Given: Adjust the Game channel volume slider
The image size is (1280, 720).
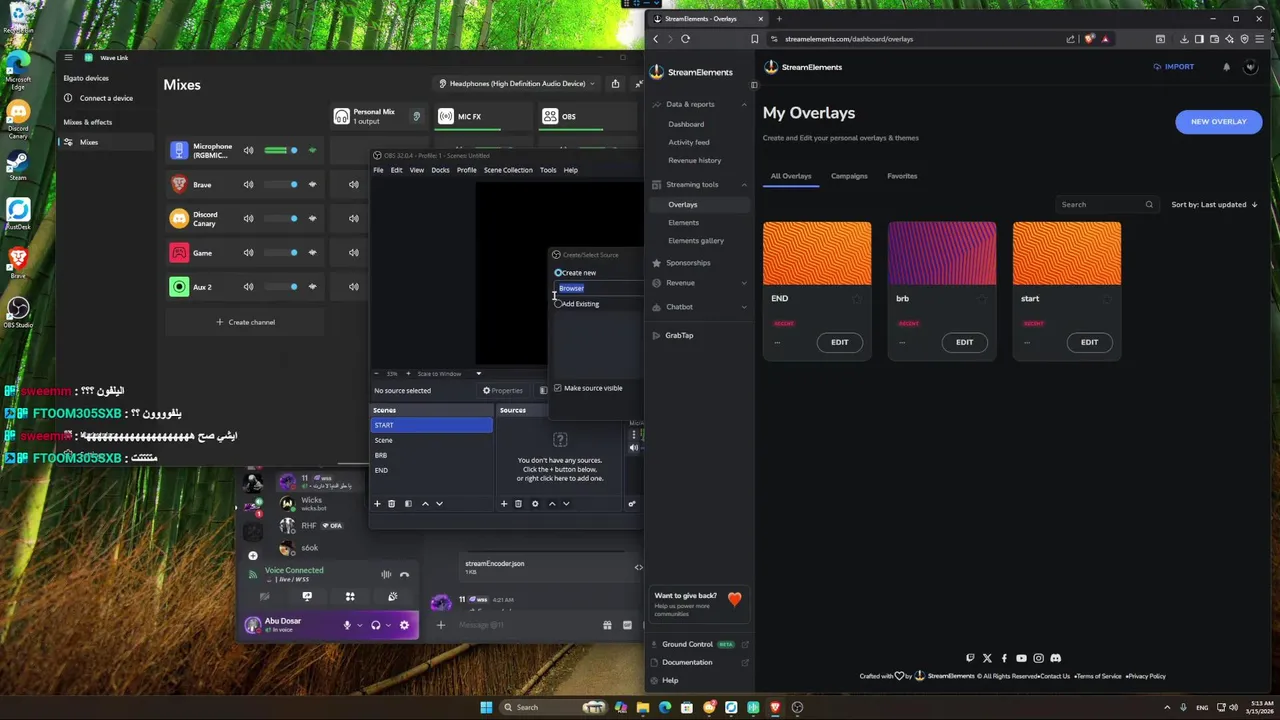Looking at the screenshot, I should [x=280, y=252].
